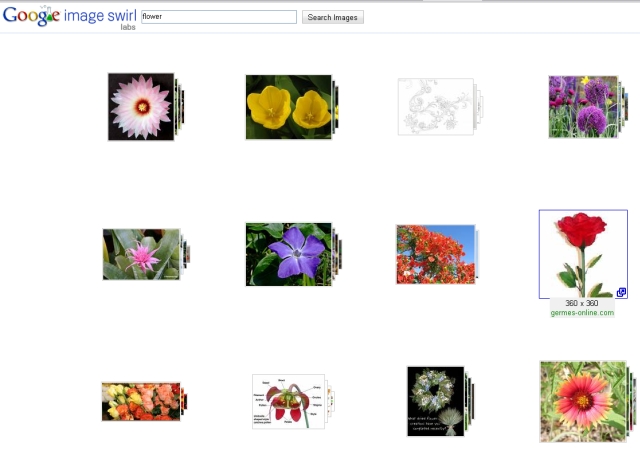Click the red rose image
Image resolution: width=640 pixels, height=455 pixels.
582,253
